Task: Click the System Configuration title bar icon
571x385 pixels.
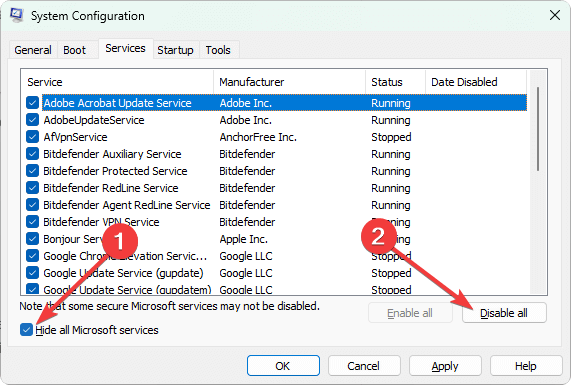Action: click(x=17, y=15)
